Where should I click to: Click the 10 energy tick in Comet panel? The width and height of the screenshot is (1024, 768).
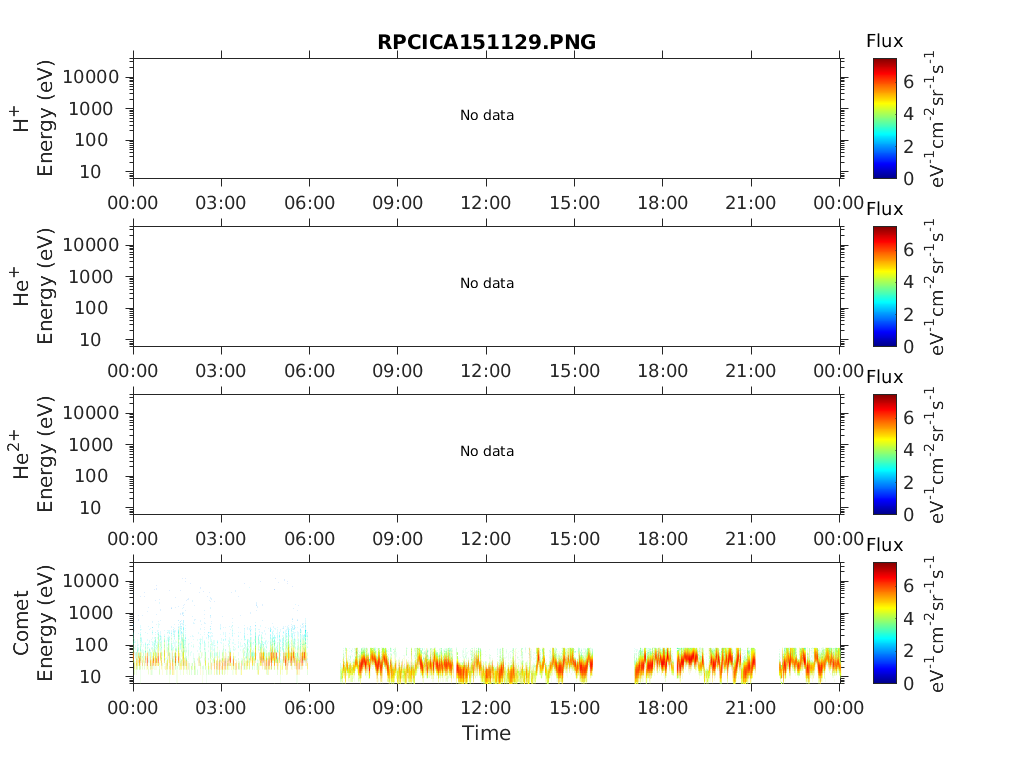(x=91, y=677)
